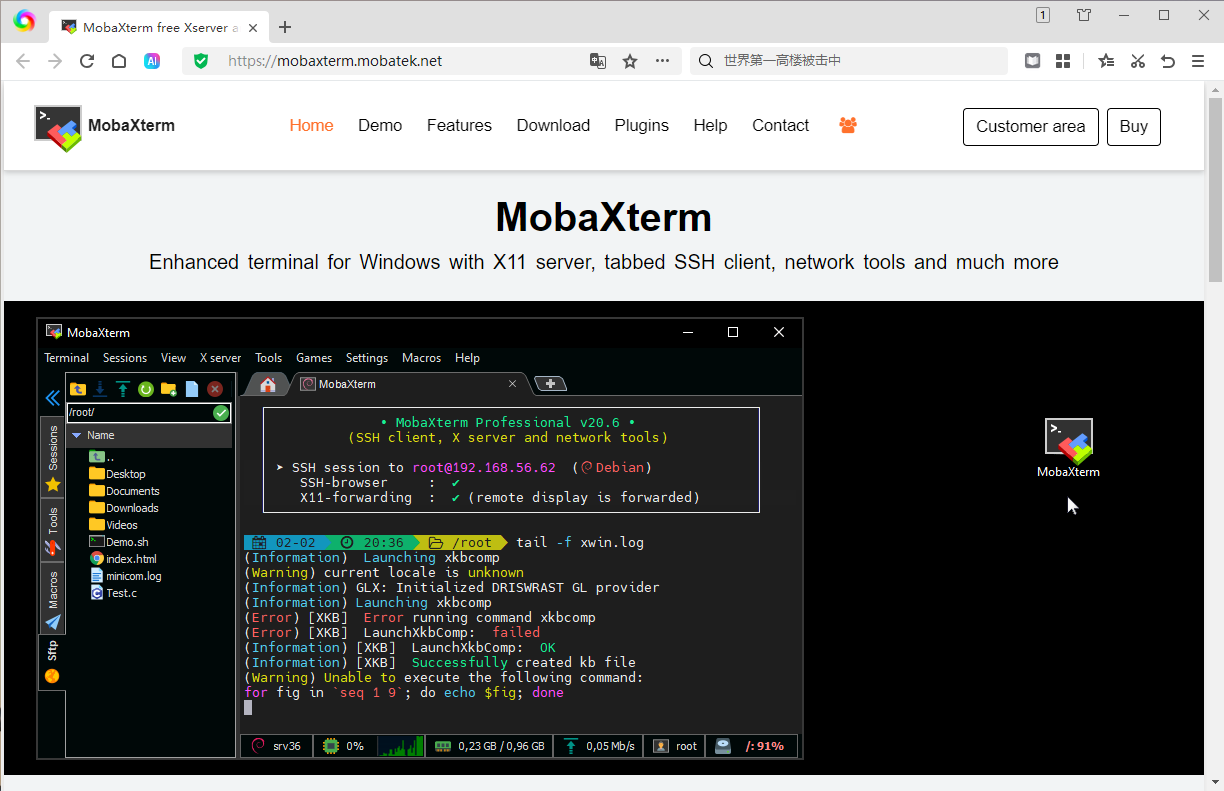Switch to Macros side tab
This screenshot has width=1224, height=791.
53,600
